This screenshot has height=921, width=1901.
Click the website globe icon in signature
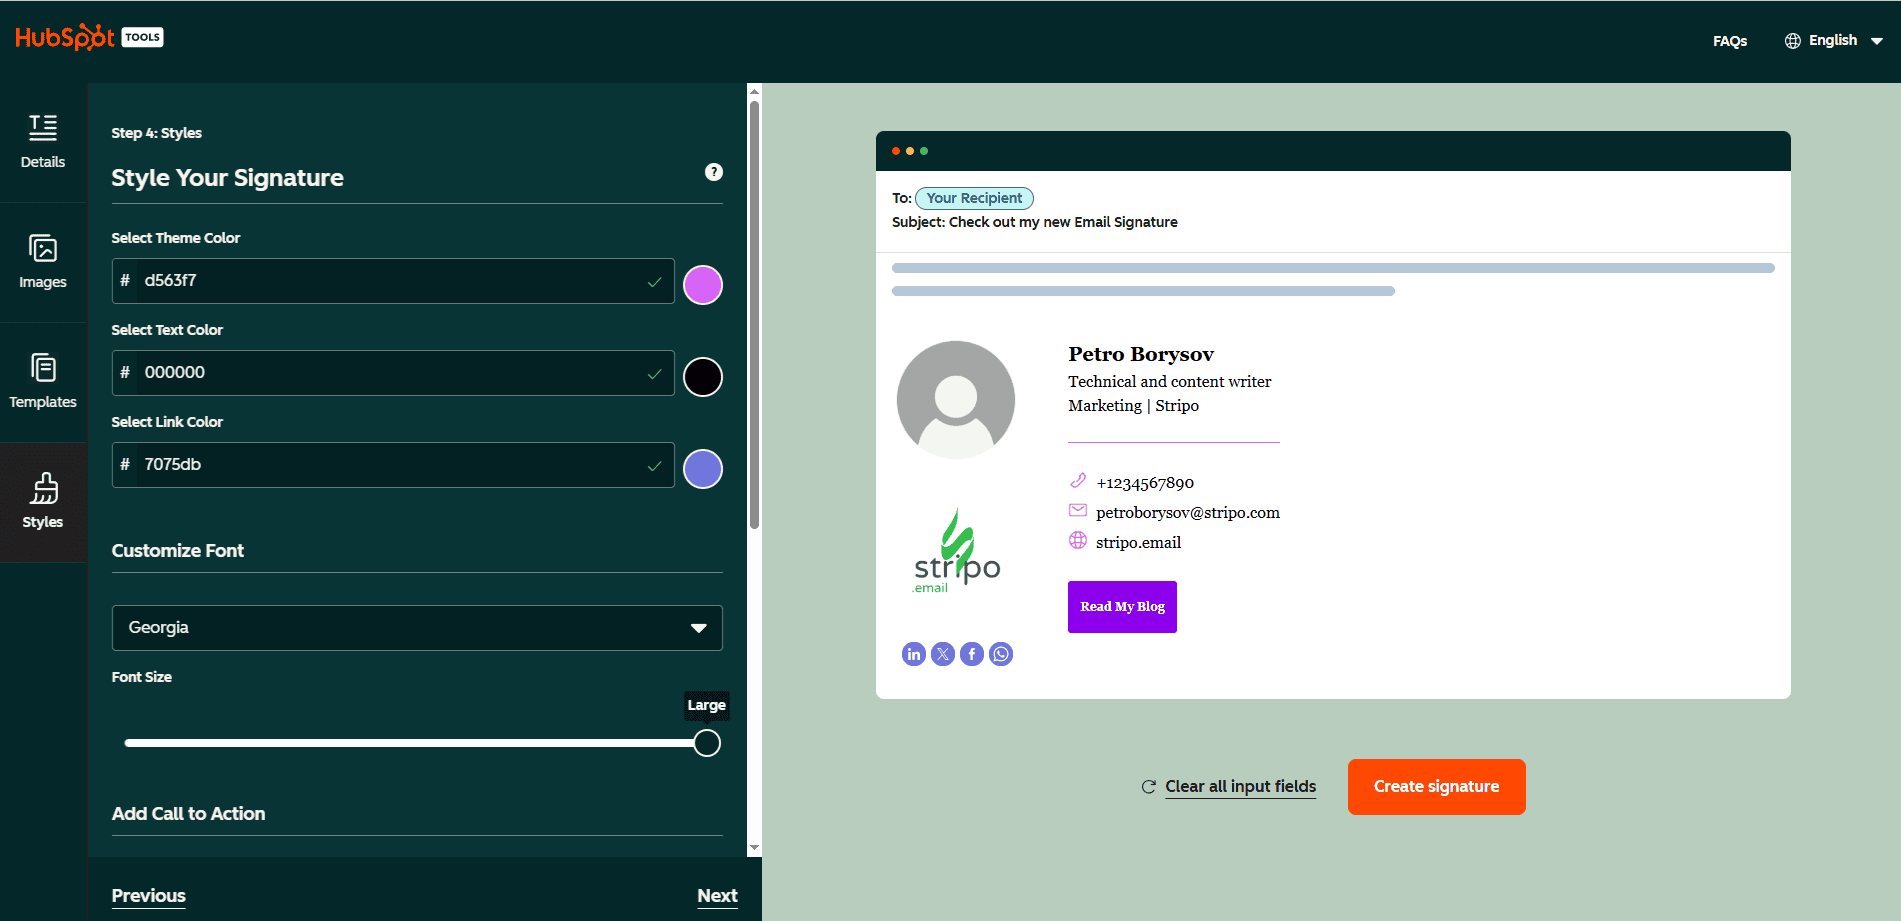1078,540
